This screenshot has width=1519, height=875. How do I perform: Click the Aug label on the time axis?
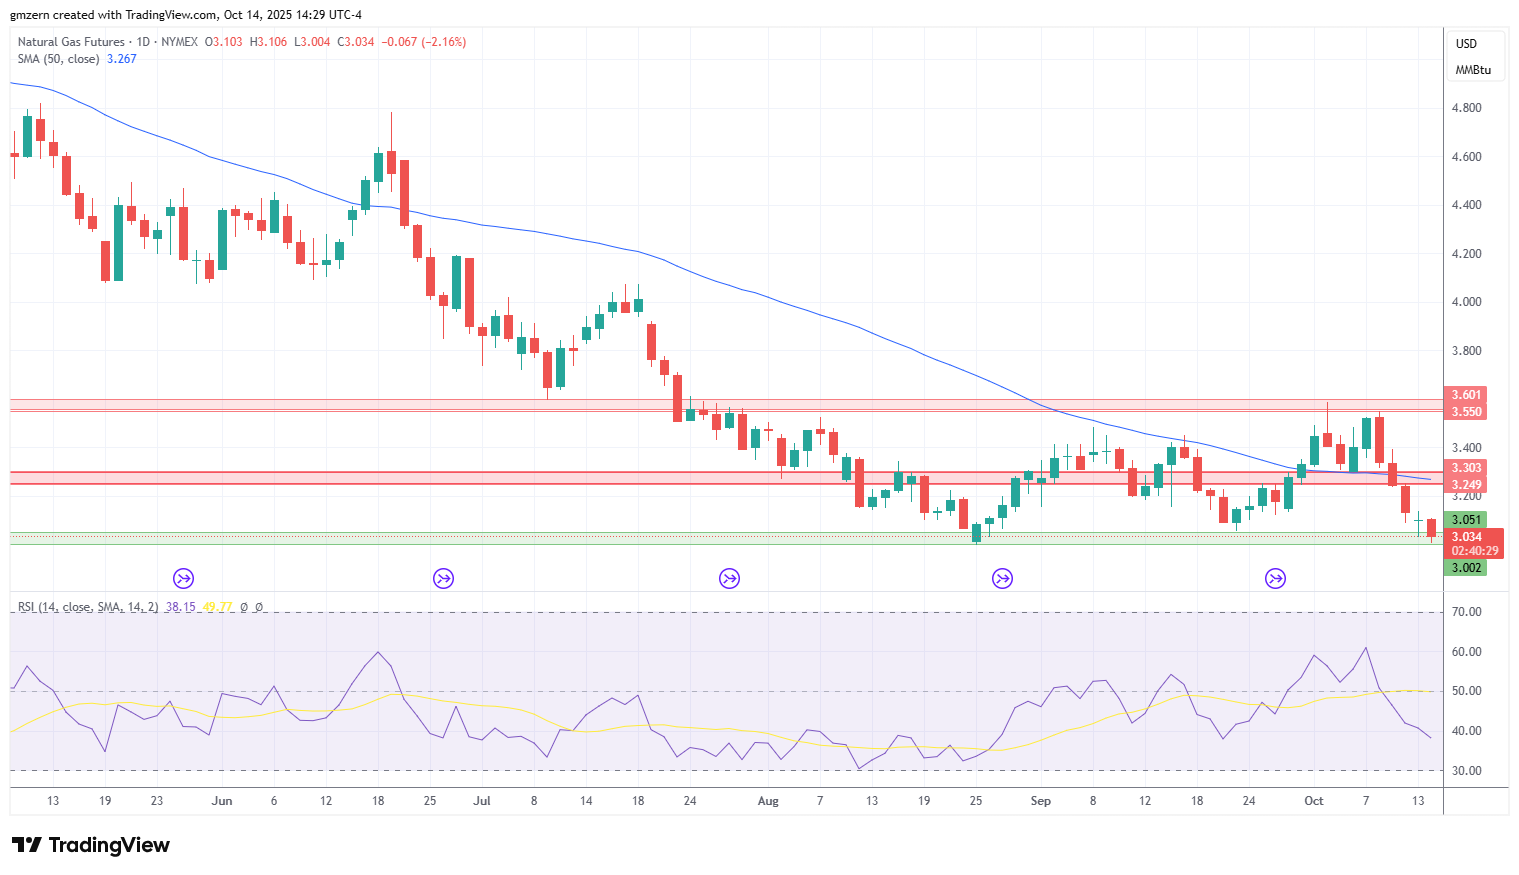click(x=768, y=801)
